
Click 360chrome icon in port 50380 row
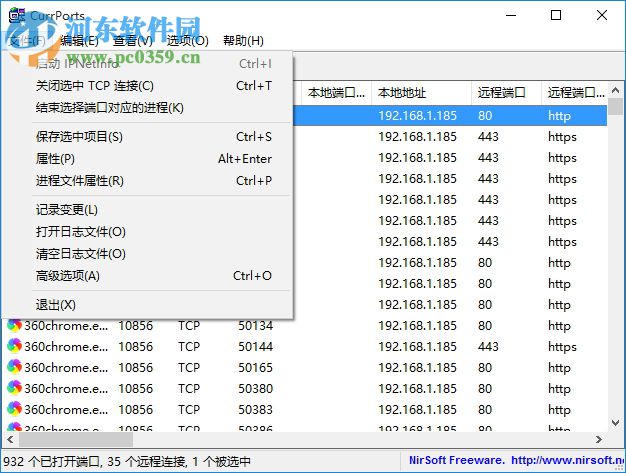pos(14,388)
